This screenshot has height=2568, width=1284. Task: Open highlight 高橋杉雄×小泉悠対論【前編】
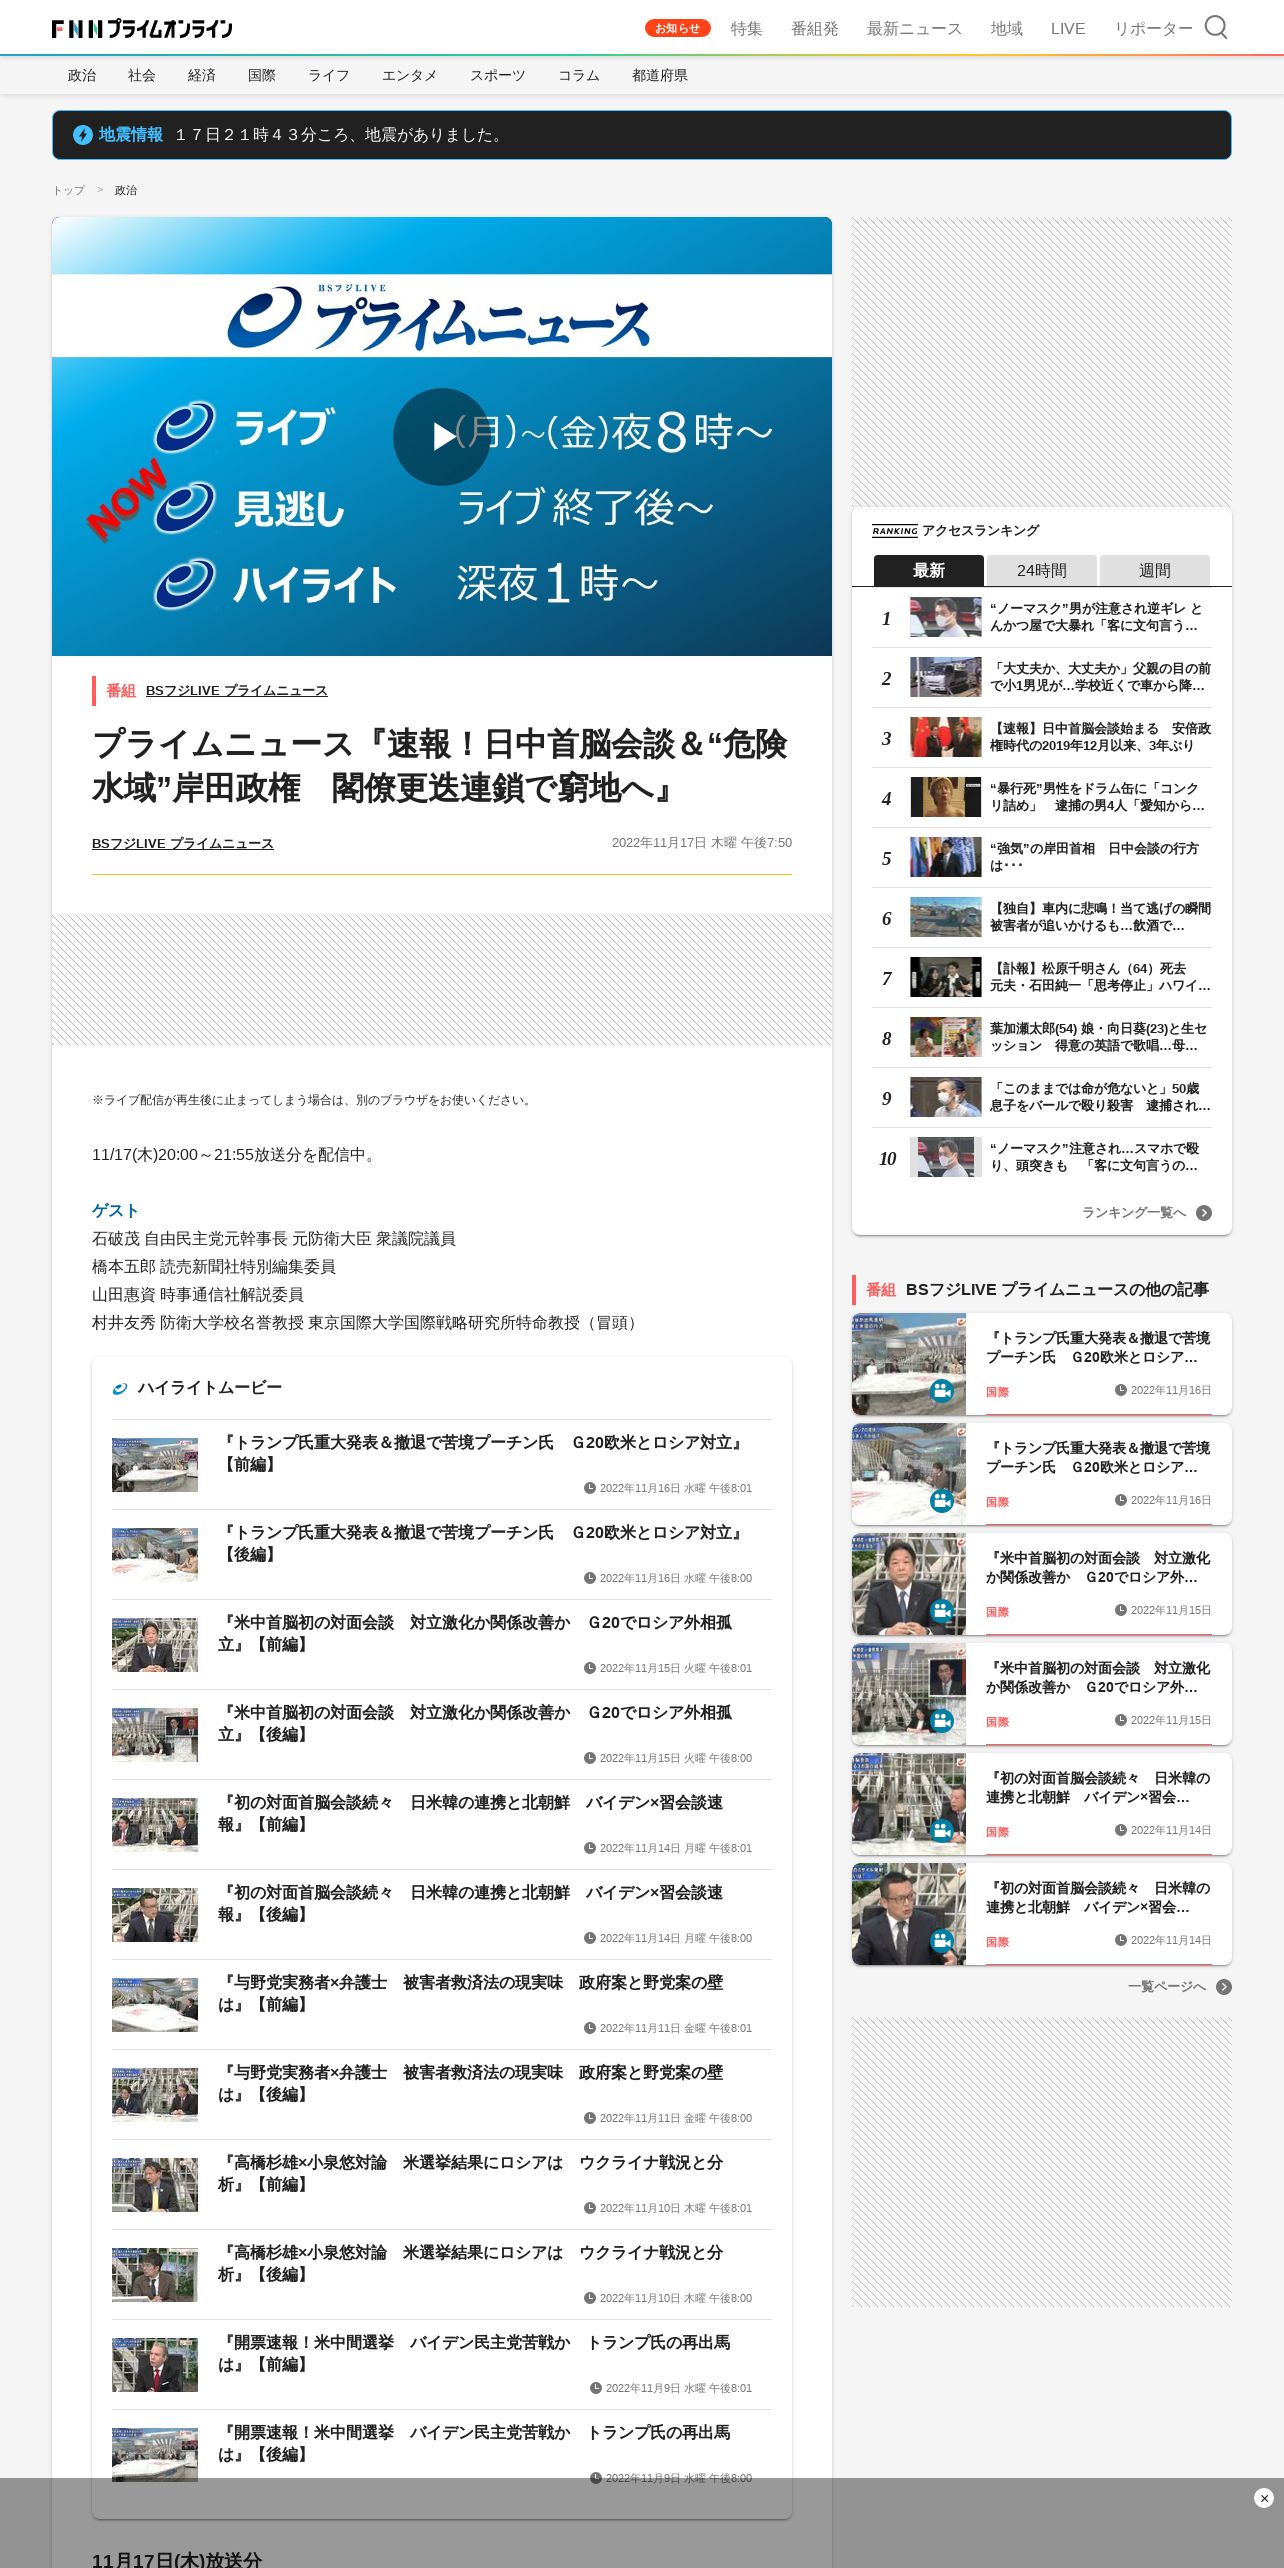point(442,2185)
